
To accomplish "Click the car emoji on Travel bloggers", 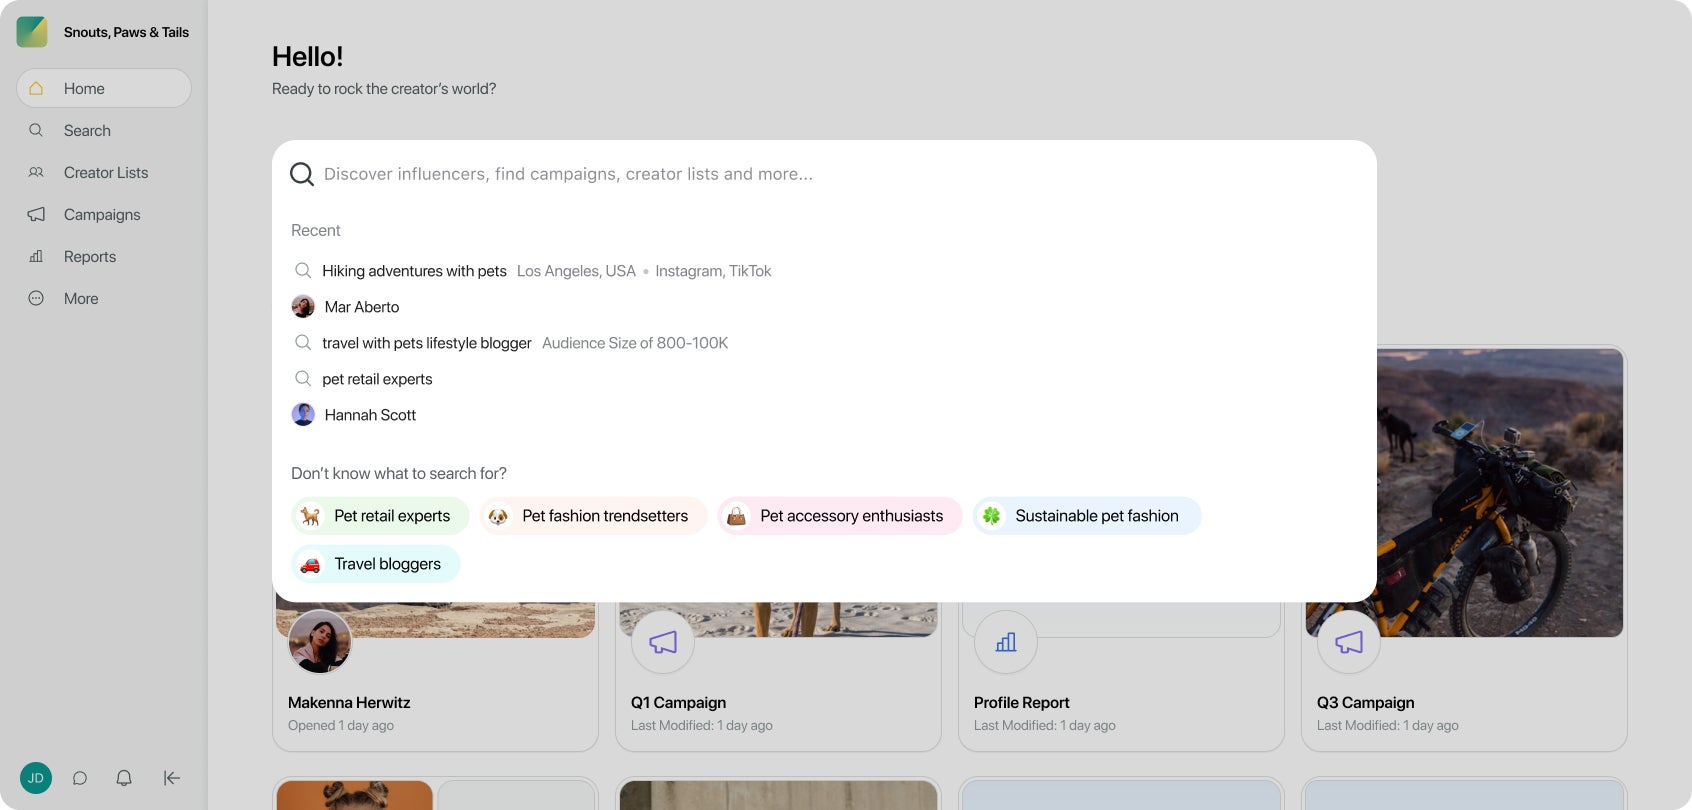I will coord(311,564).
